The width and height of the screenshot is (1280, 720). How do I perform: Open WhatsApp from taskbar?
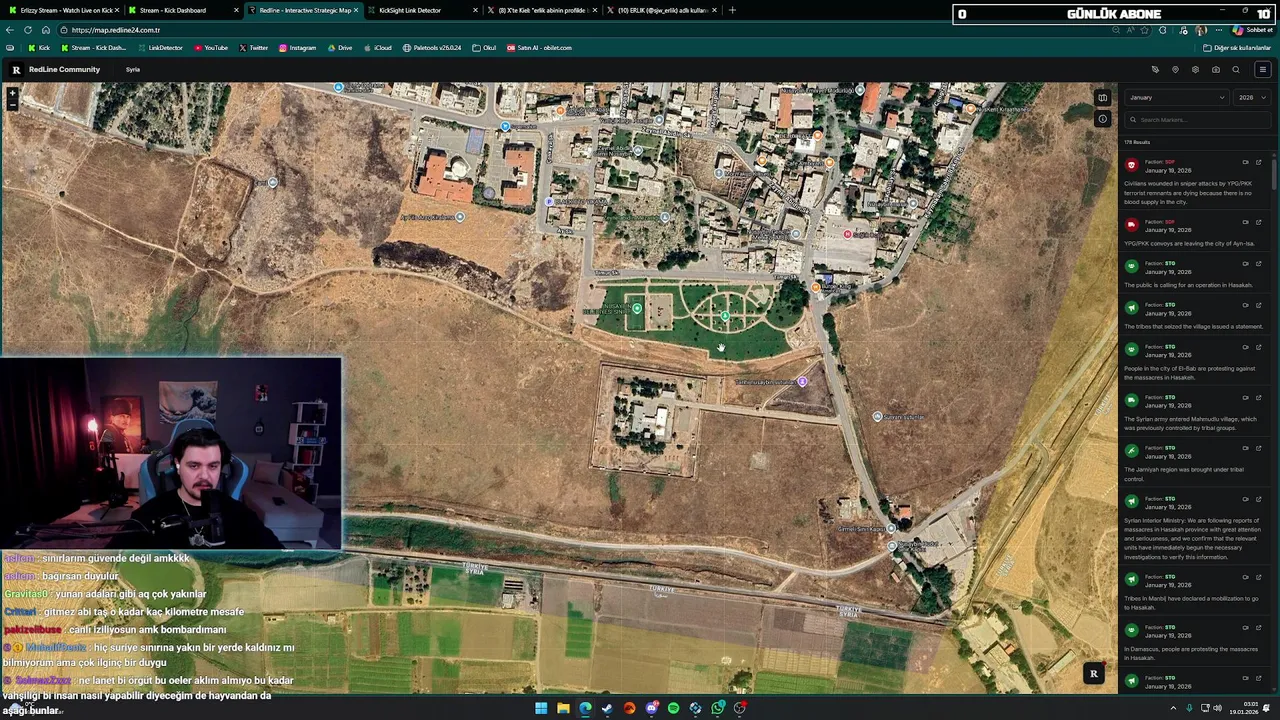[x=718, y=708]
